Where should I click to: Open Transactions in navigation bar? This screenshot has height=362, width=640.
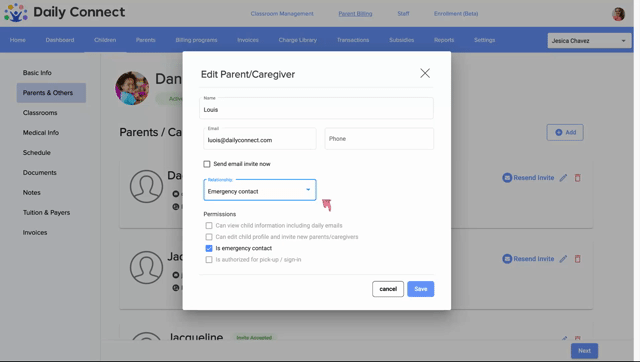pyautogui.click(x=353, y=40)
